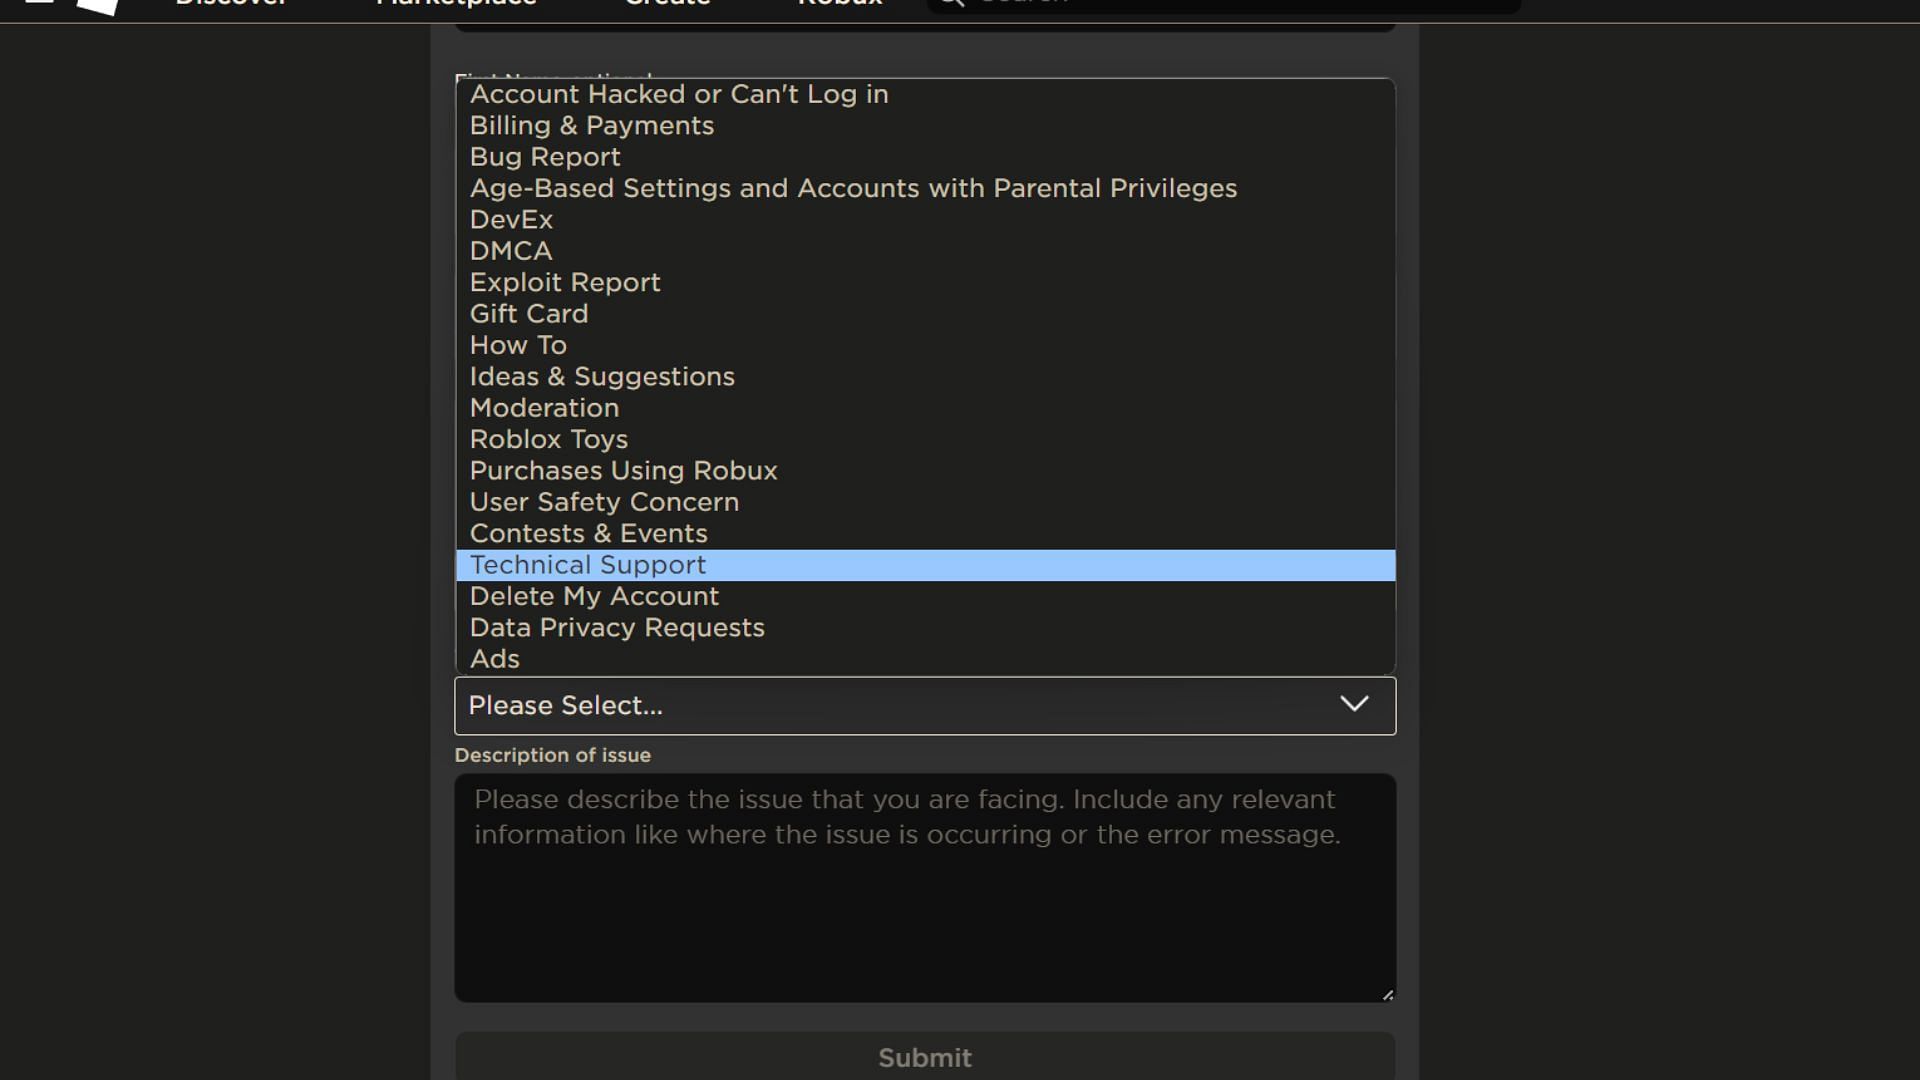Choose the DMCA option
1920x1080 pixels.
925,251
